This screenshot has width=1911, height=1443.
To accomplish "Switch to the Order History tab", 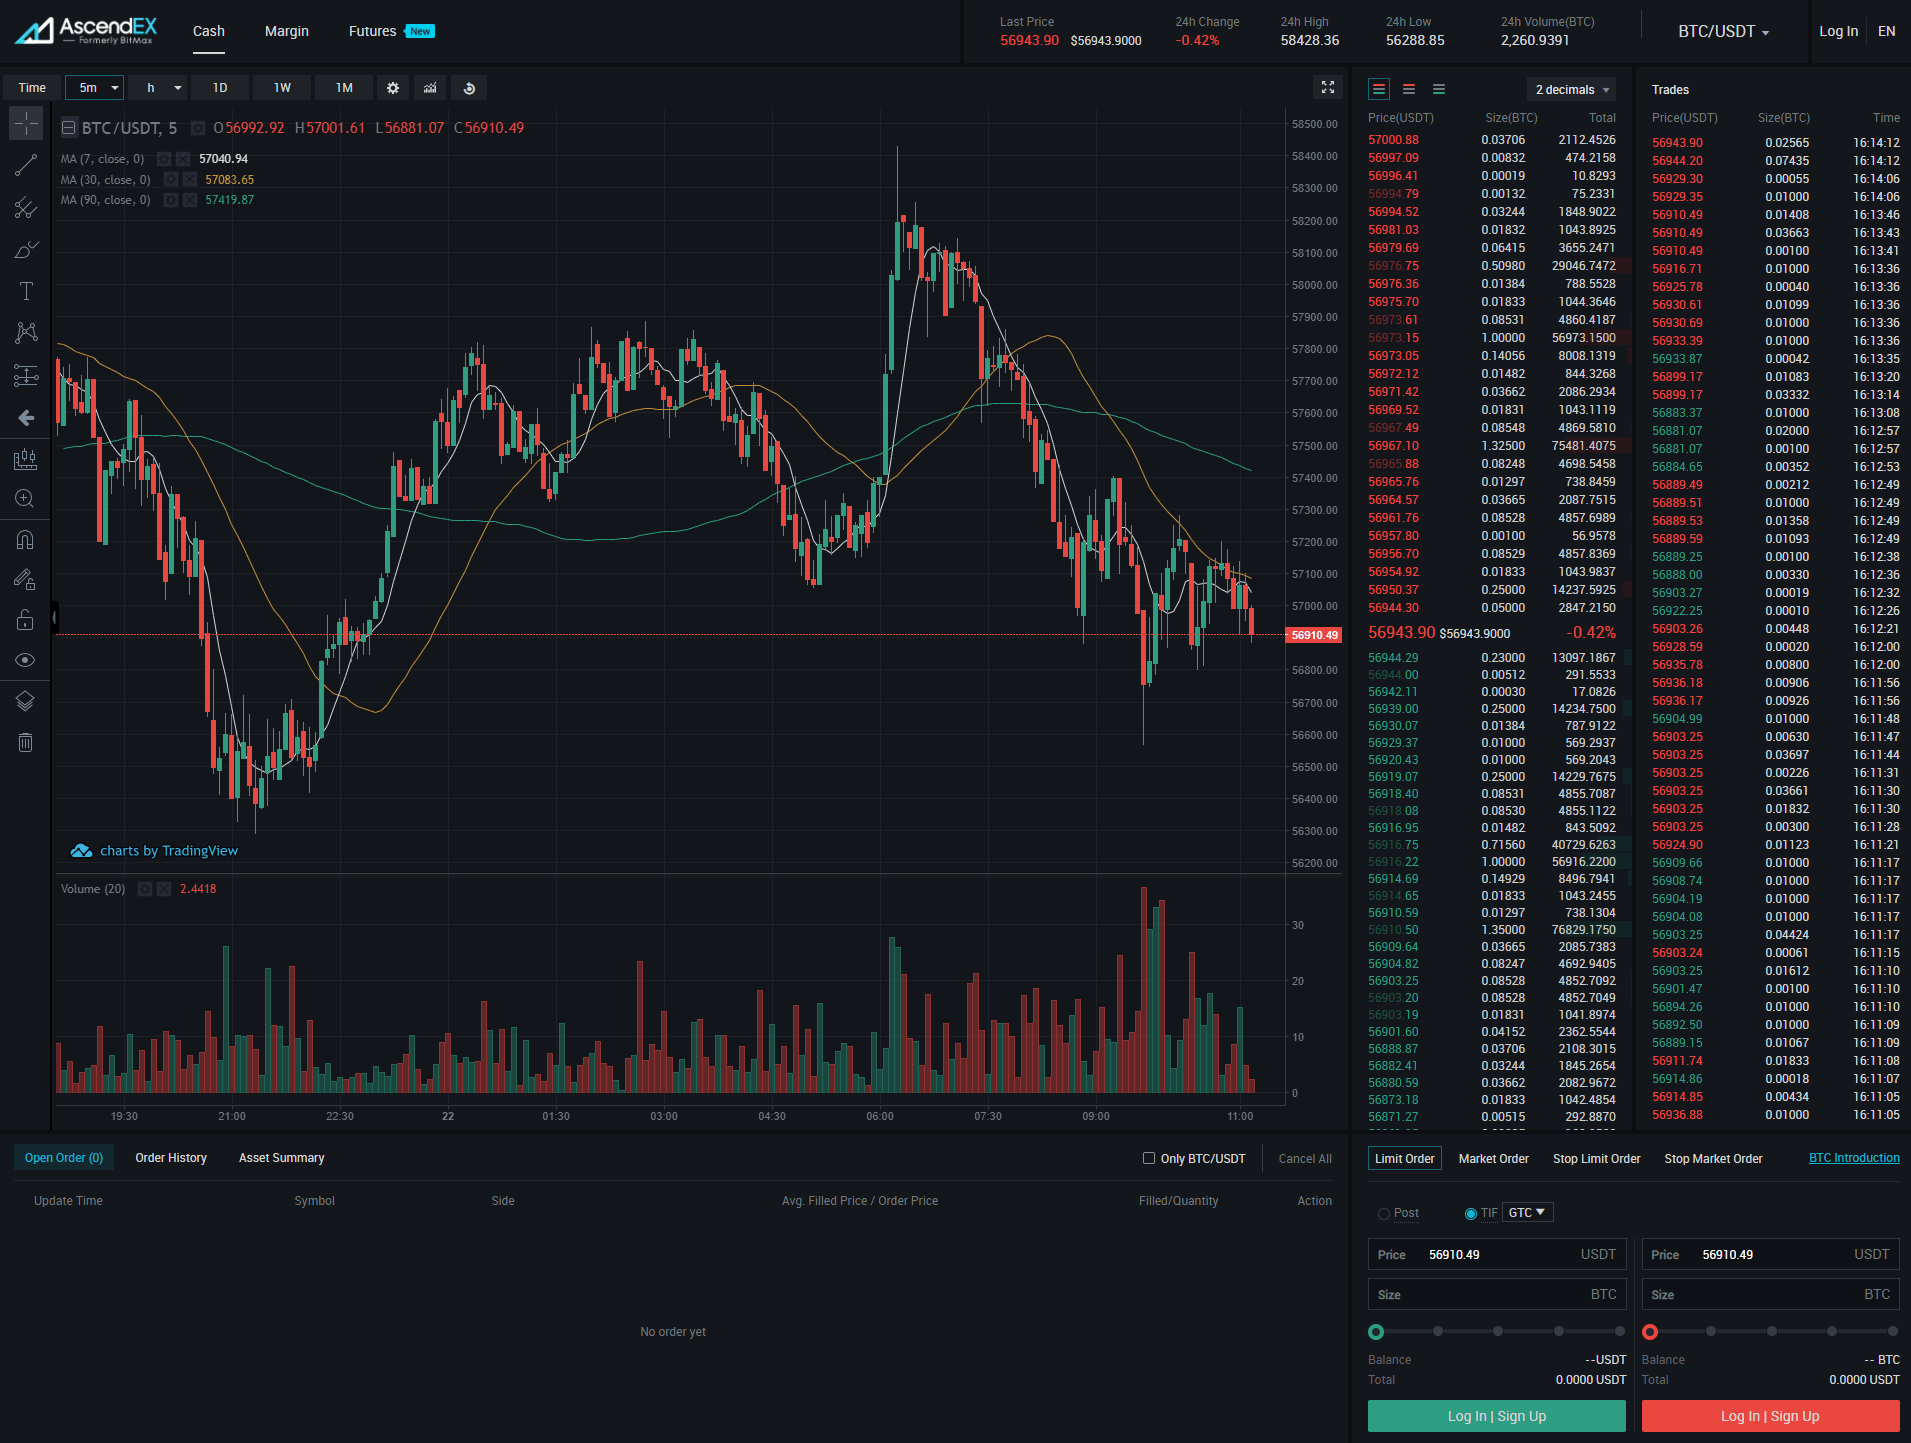I will [x=171, y=1158].
